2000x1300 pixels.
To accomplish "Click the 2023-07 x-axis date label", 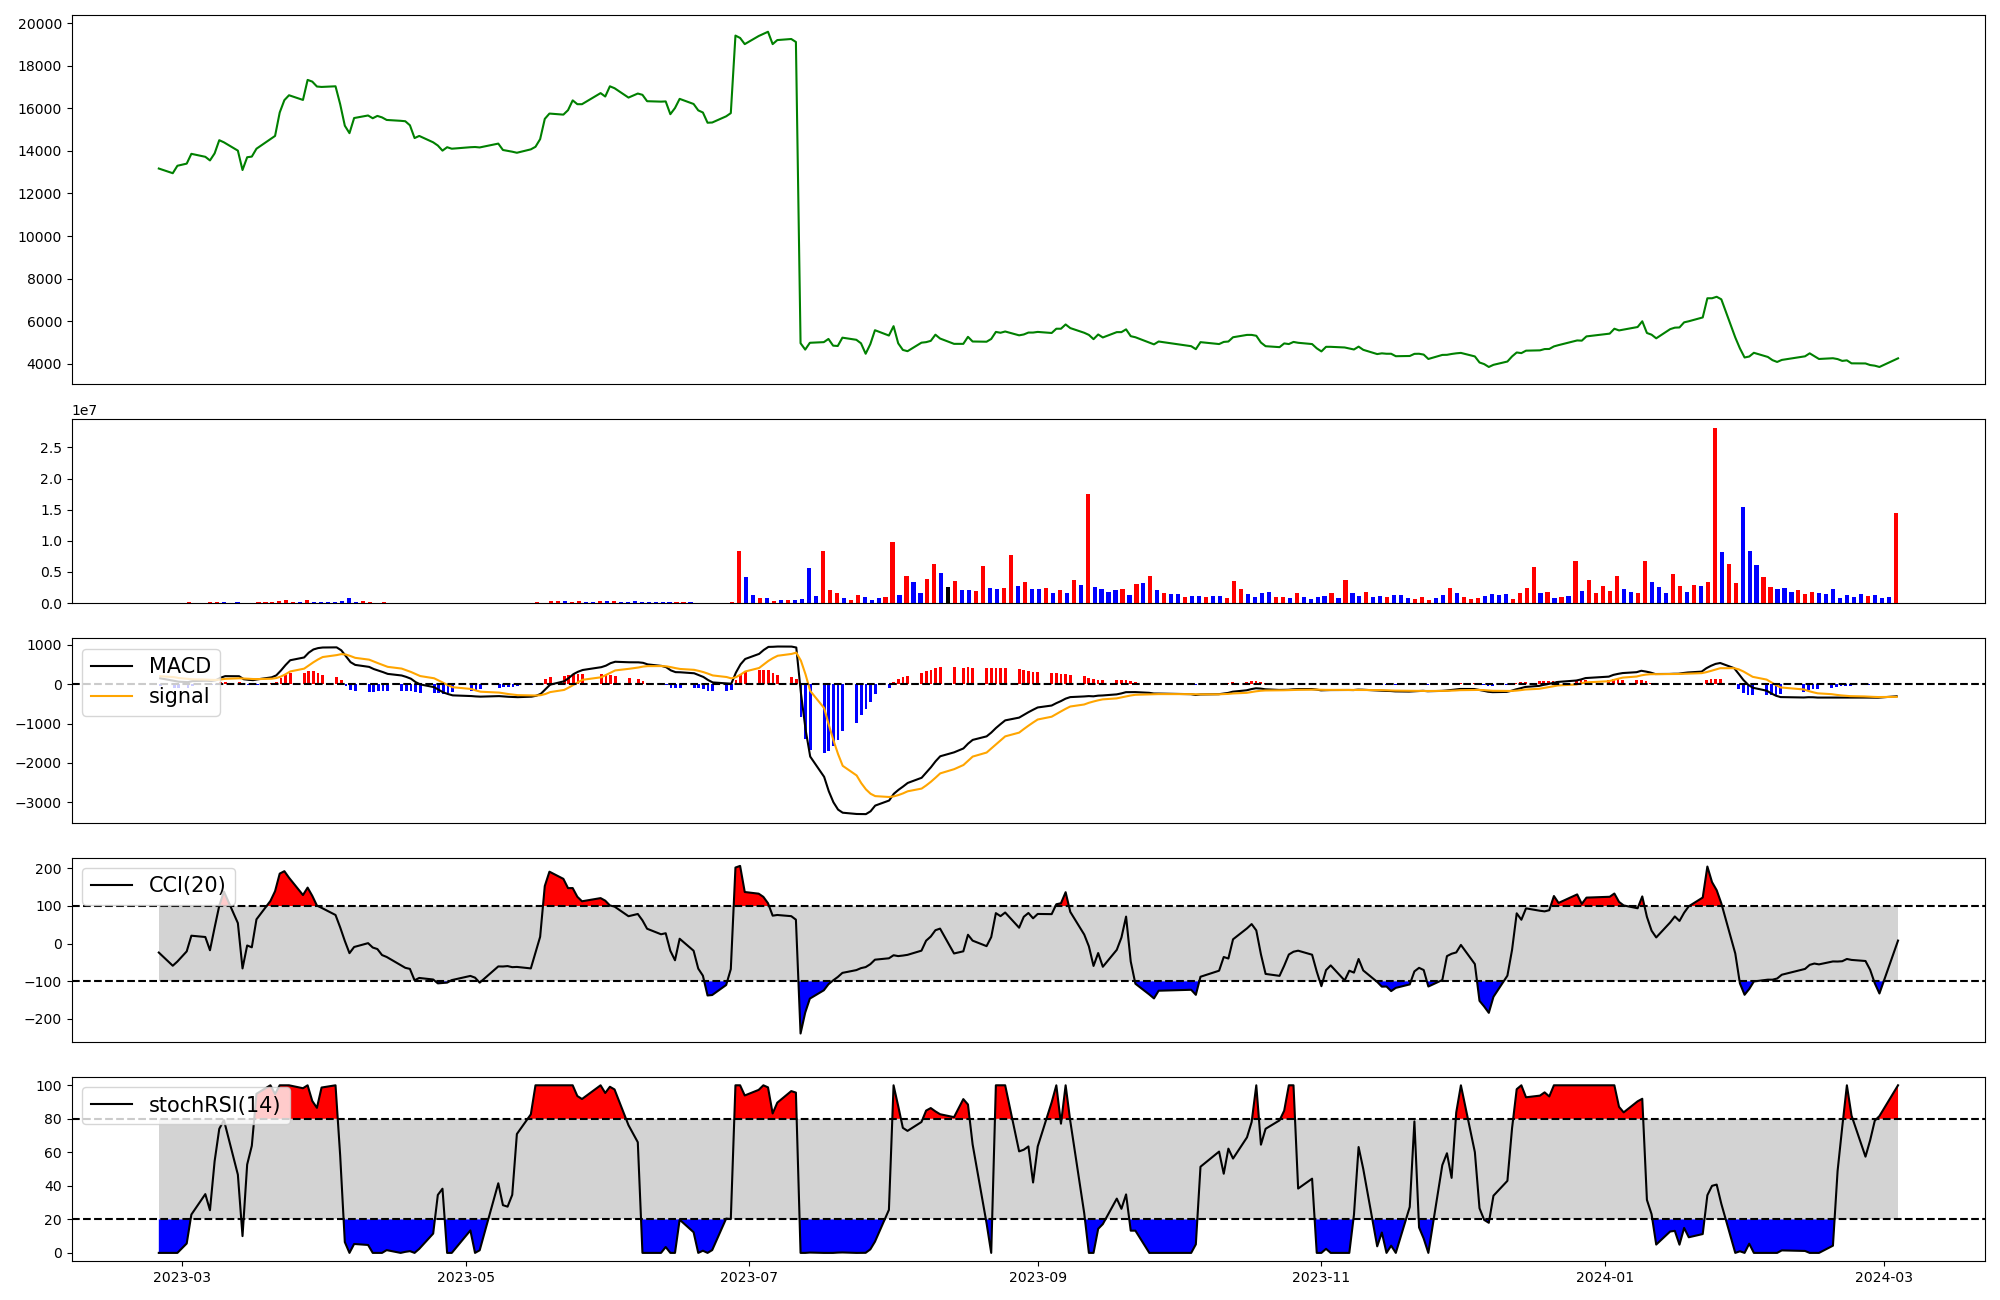I will point(749,1277).
